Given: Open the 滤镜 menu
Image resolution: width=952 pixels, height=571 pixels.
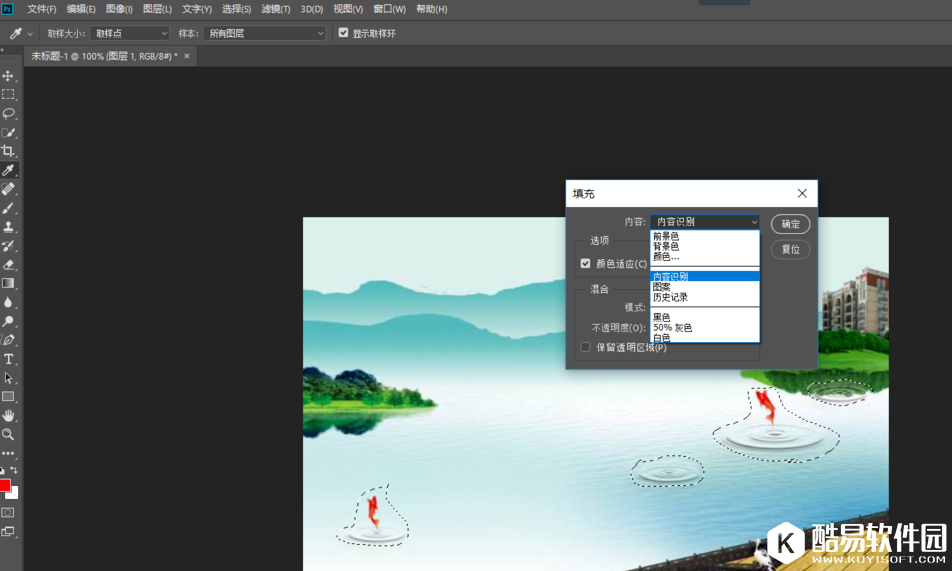Looking at the screenshot, I should coord(275,9).
